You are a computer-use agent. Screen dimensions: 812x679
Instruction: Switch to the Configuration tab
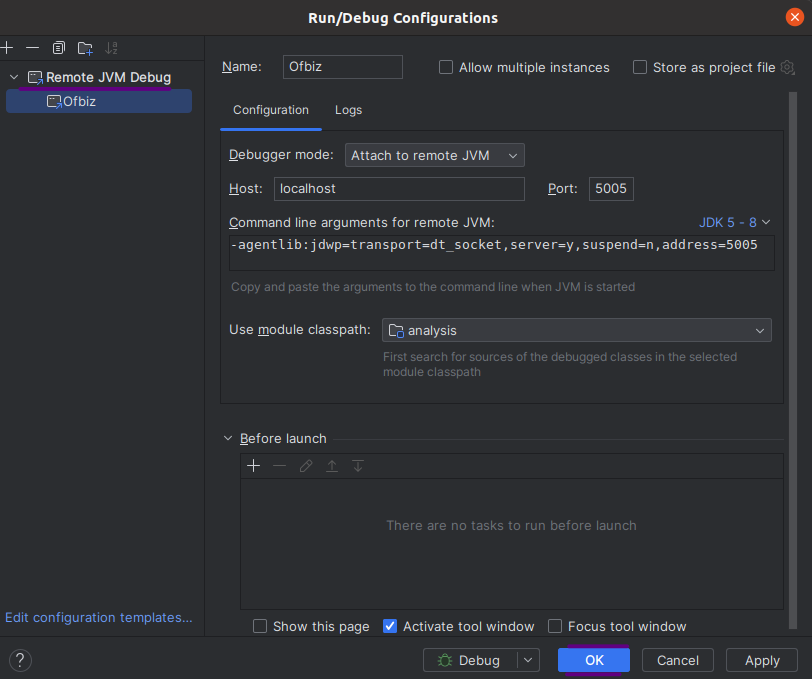click(271, 110)
